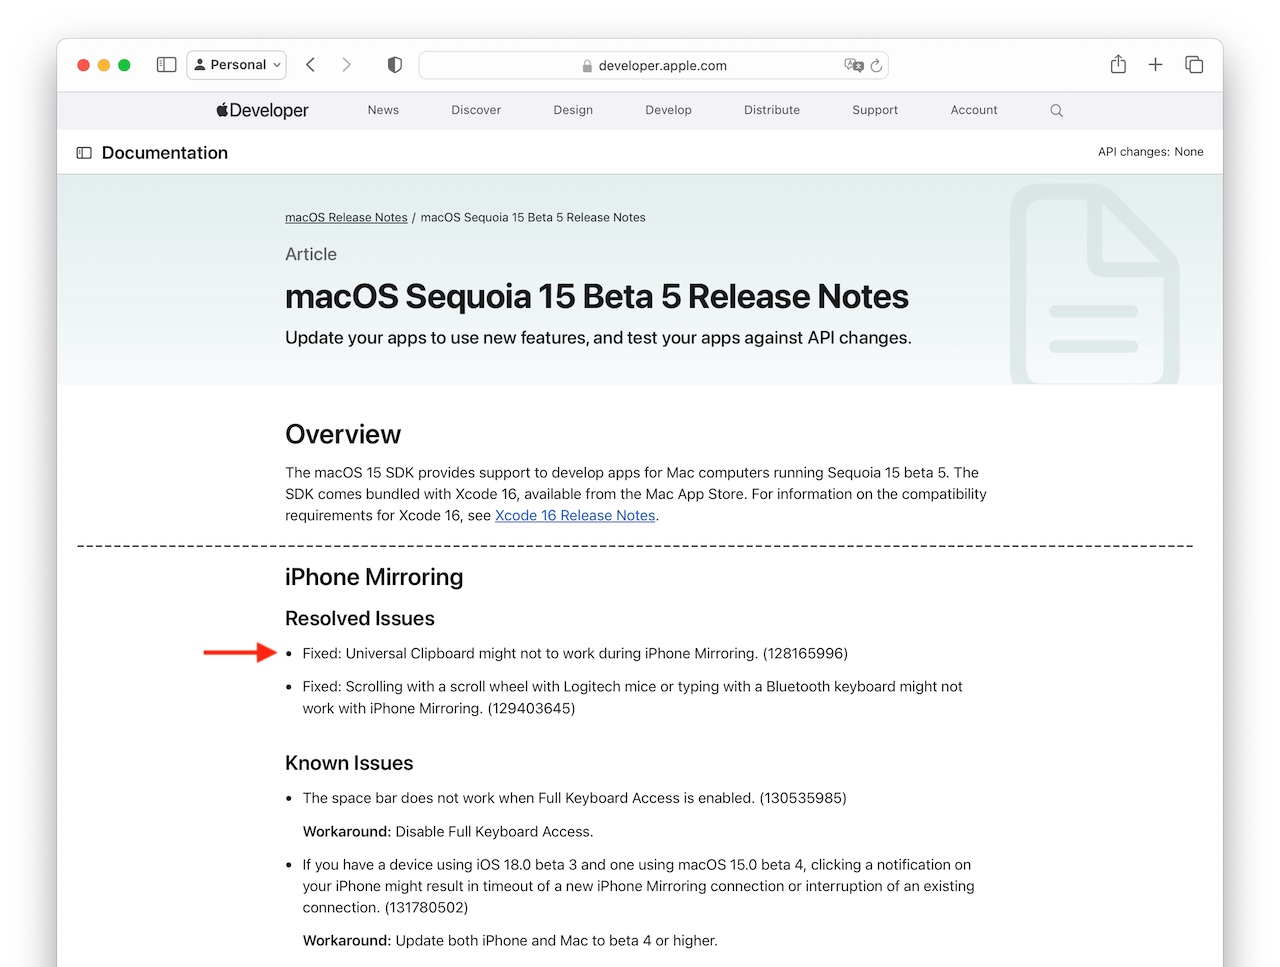
Task: Click the Article label
Action: point(311,254)
